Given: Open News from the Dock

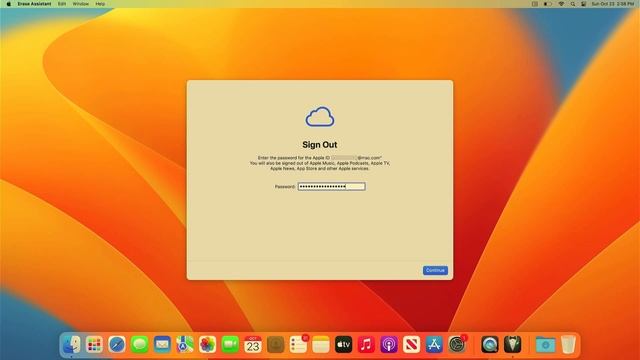Looking at the screenshot, I should click(x=411, y=344).
